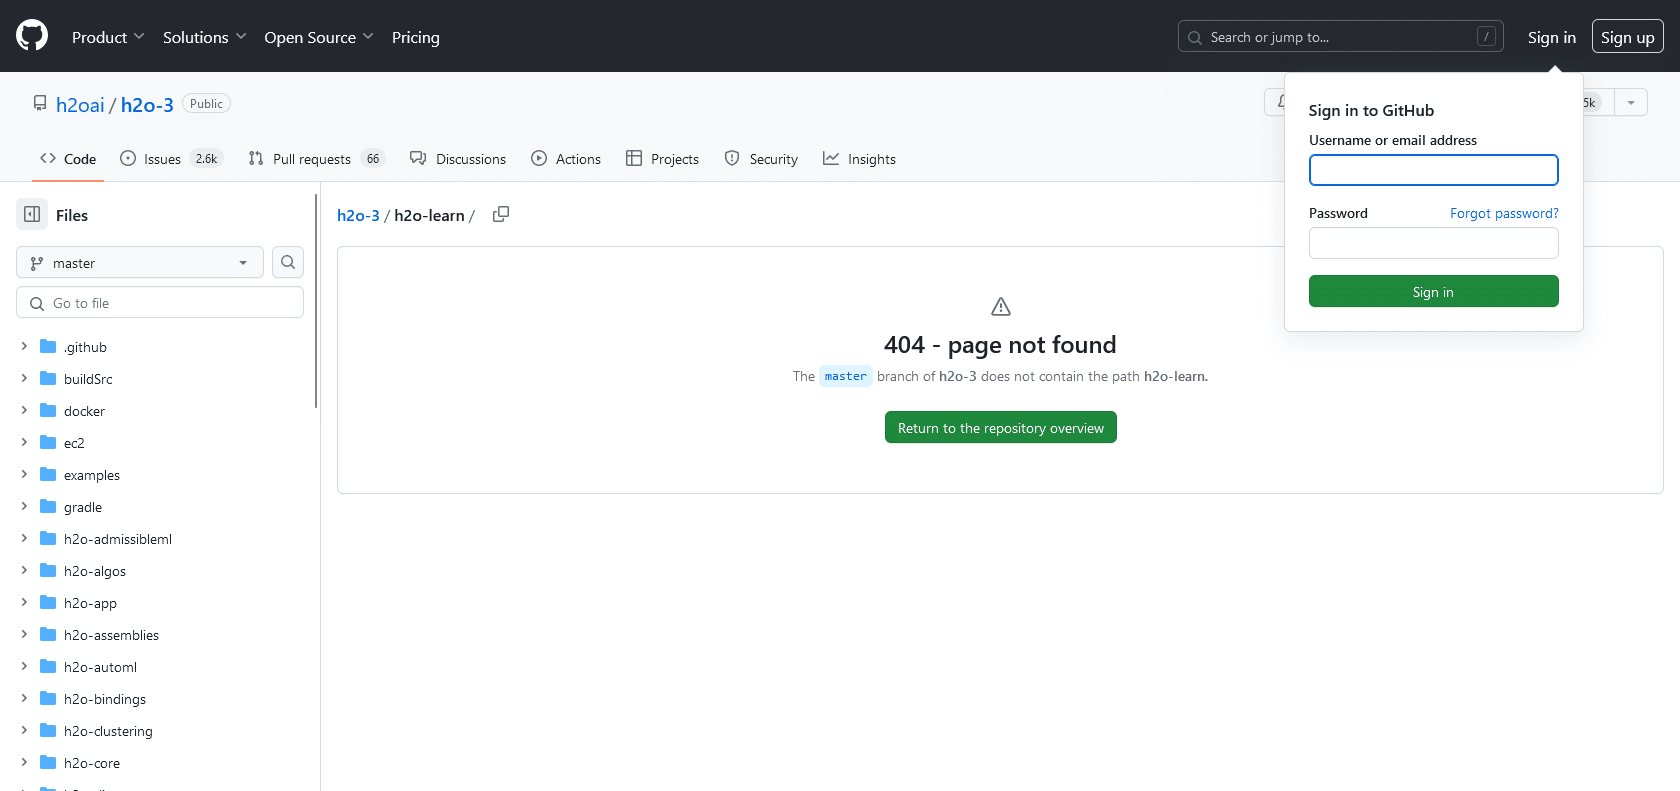The width and height of the screenshot is (1680, 791).
Task: Open the Solutions menu dropdown
Action: (204, 37)
